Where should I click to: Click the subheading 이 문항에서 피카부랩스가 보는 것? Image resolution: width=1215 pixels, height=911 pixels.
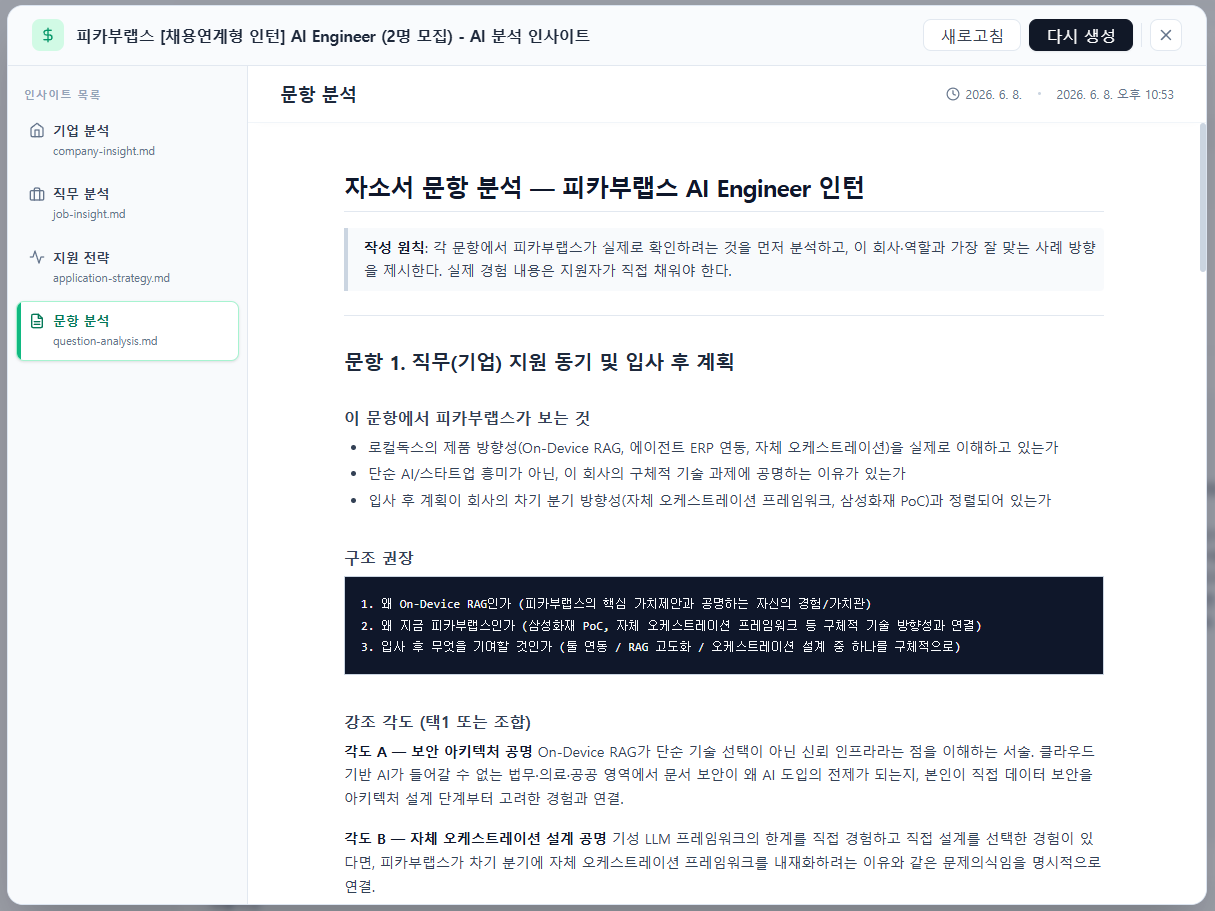coord(467,418)
